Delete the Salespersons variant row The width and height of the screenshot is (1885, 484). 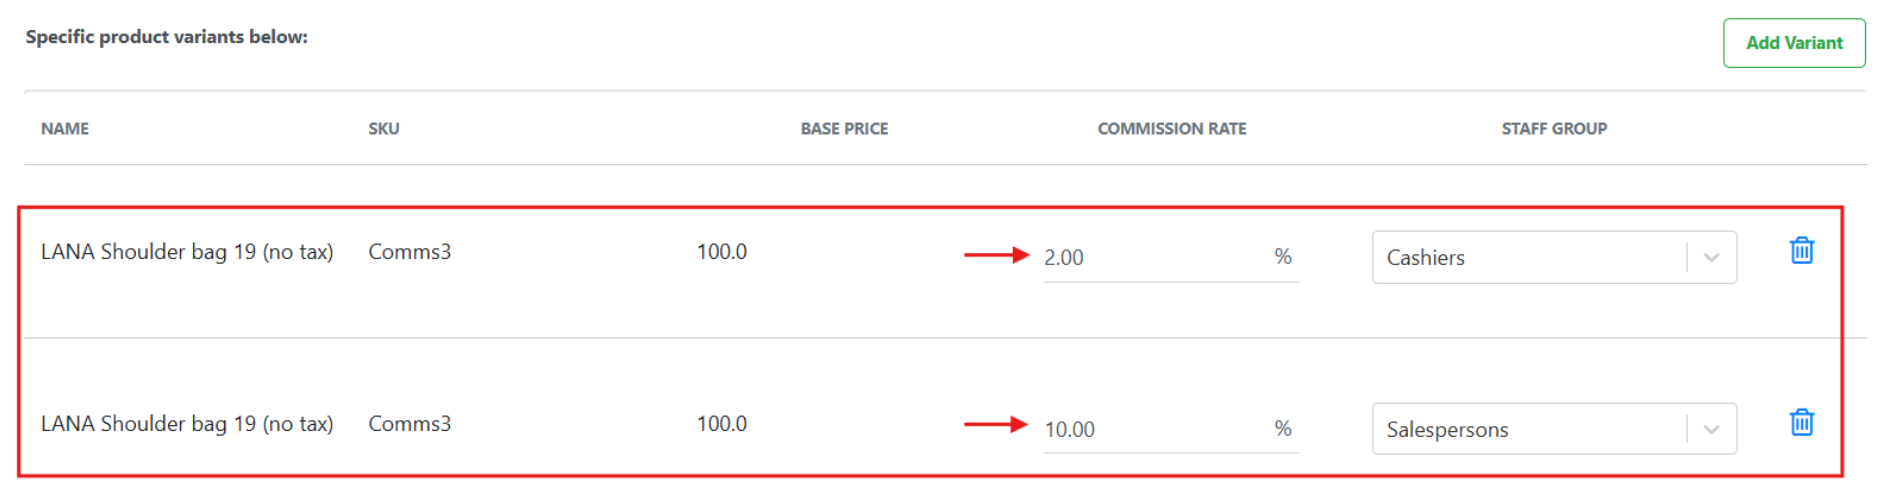1801,422
